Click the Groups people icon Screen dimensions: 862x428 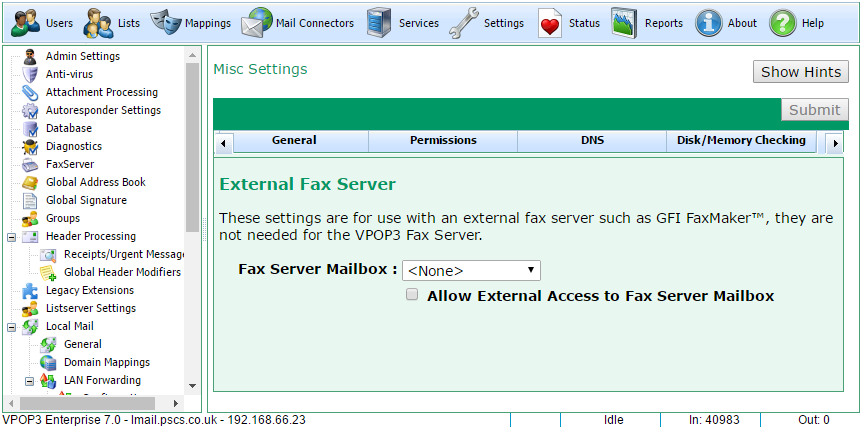[30, 218]
